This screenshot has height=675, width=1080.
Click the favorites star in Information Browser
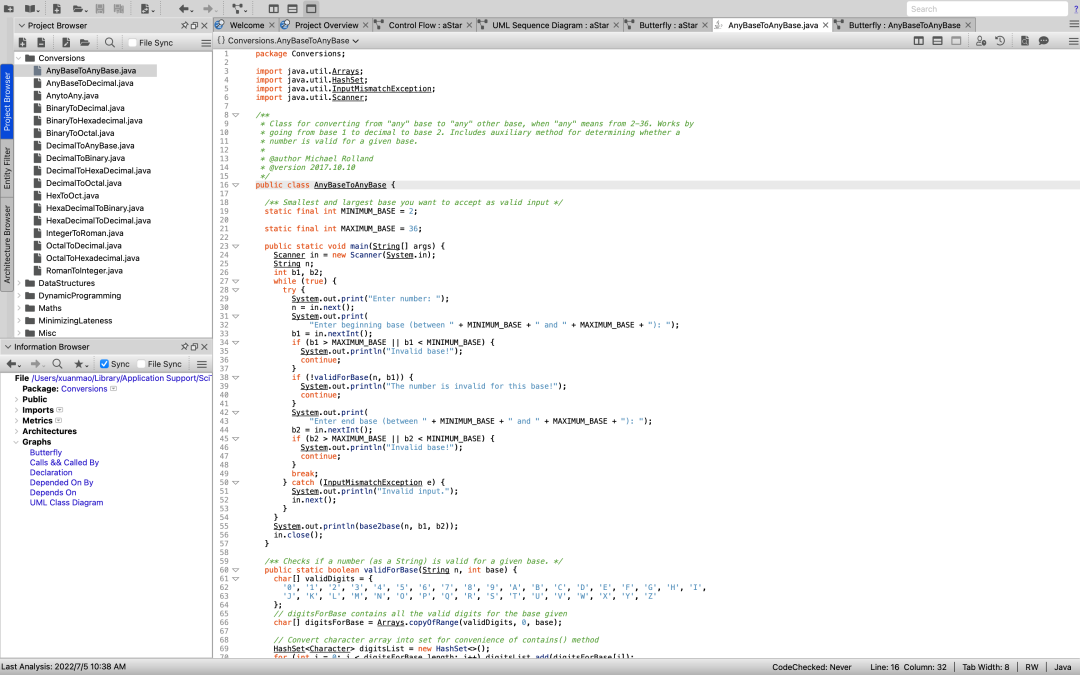(x=80, y=364)
